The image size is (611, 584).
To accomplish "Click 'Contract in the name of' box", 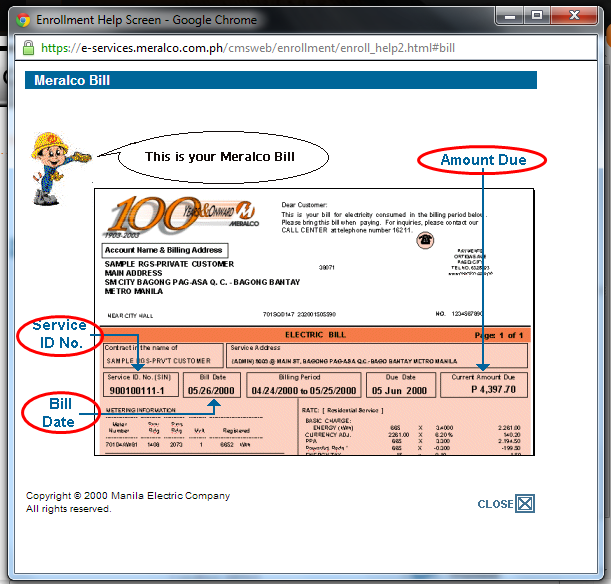I will 163,355.
